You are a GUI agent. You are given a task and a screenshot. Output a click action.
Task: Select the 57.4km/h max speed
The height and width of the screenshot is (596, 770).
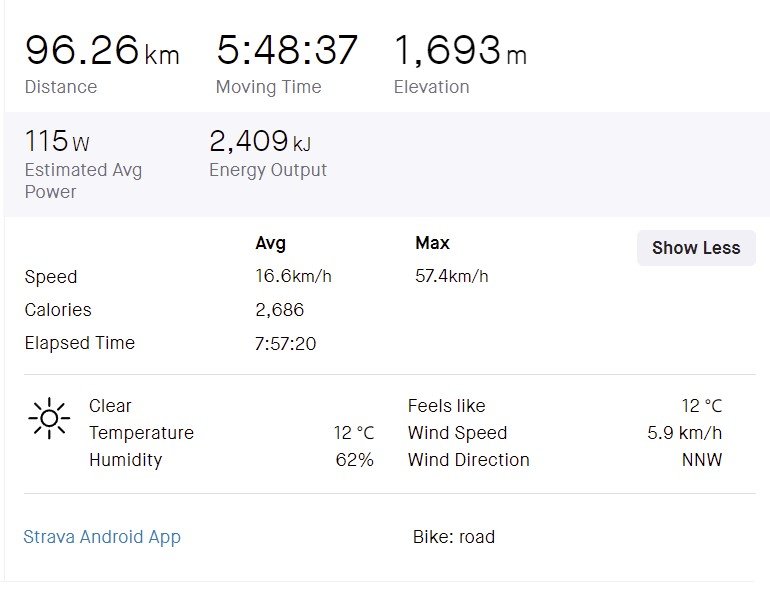pyautogui.click(x=452, y=276)
